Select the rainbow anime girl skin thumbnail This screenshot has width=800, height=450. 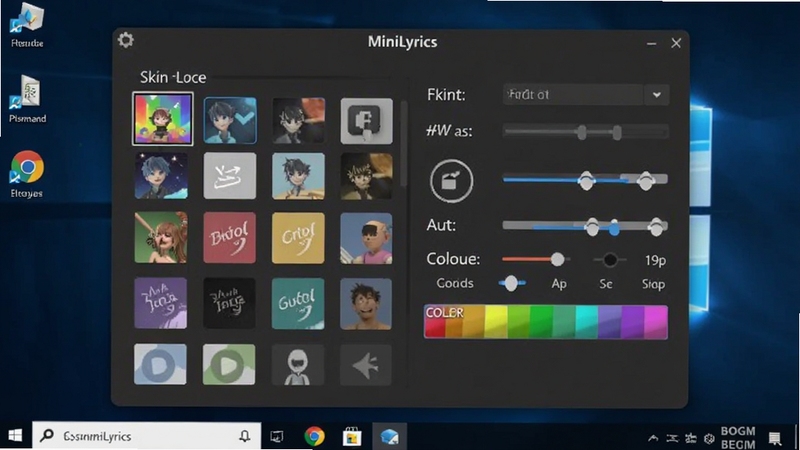tap(163, 119)
